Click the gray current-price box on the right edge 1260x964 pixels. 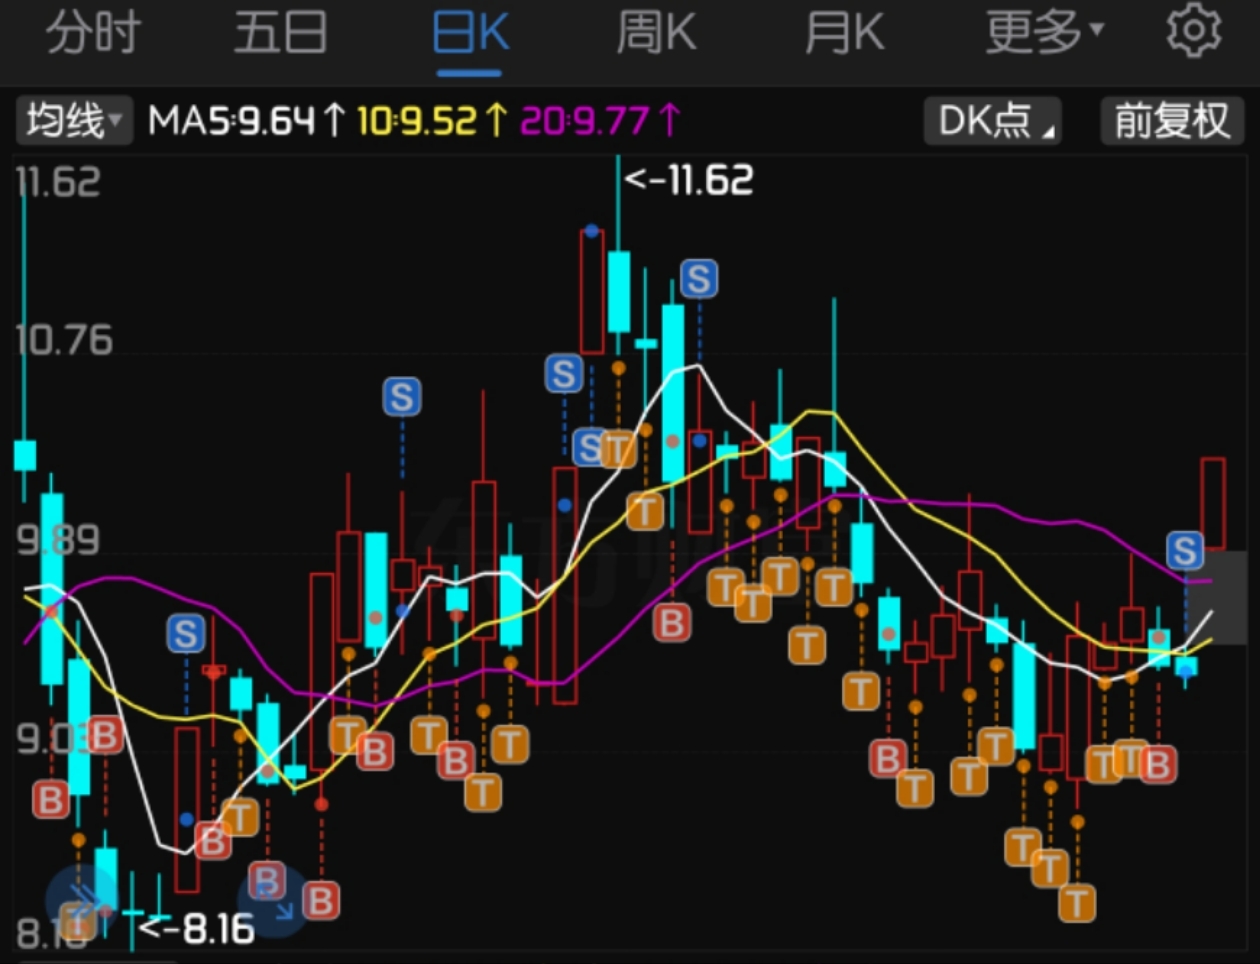pos(1216,597)
